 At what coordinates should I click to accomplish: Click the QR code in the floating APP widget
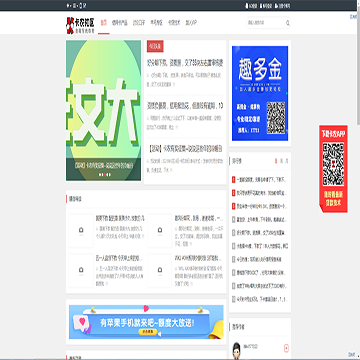[333, 164]
